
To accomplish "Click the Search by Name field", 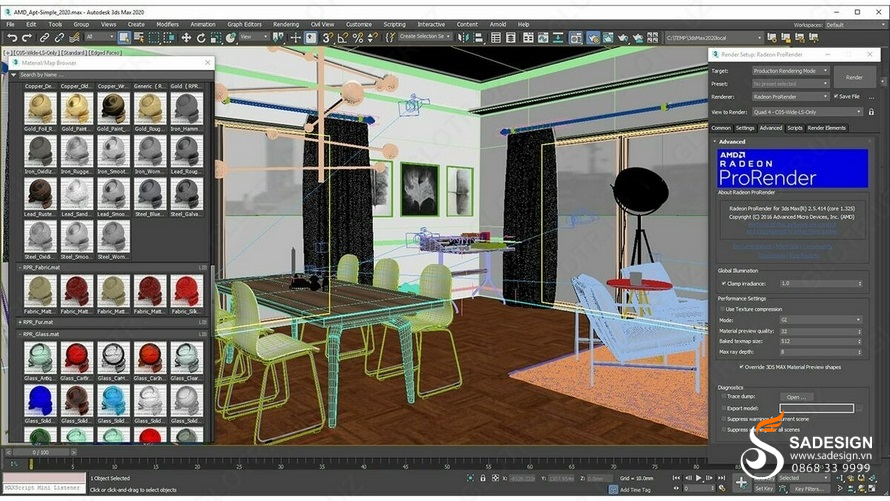I will tap(114, 75).
